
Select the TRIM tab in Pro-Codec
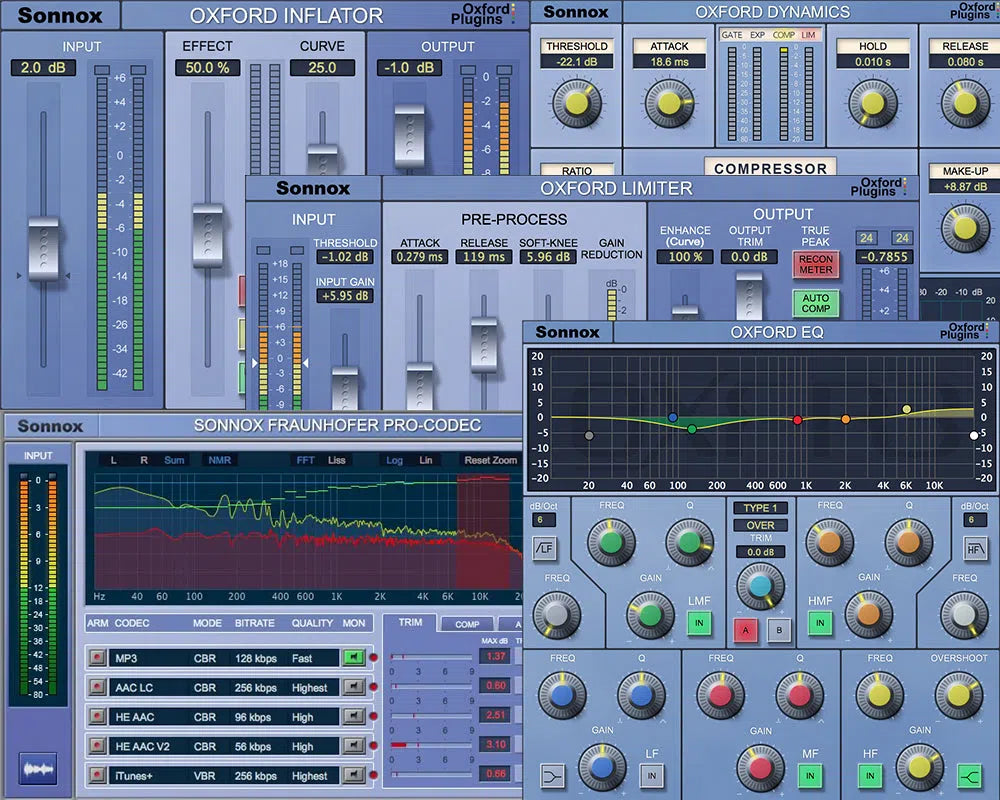[x=410, y=620]
